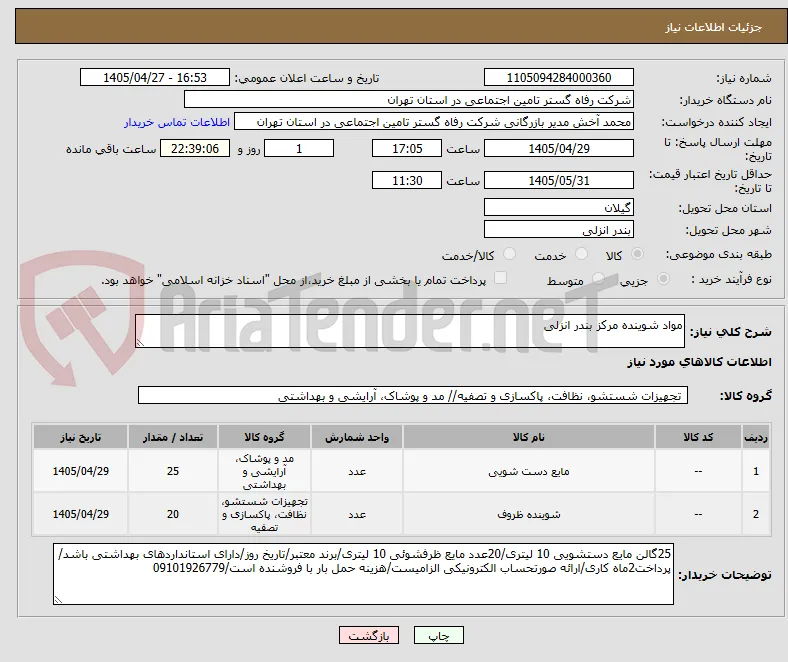Click the شرح کلی نیاز text area
The image size is (788, 662).
click(x=410, y=331)
